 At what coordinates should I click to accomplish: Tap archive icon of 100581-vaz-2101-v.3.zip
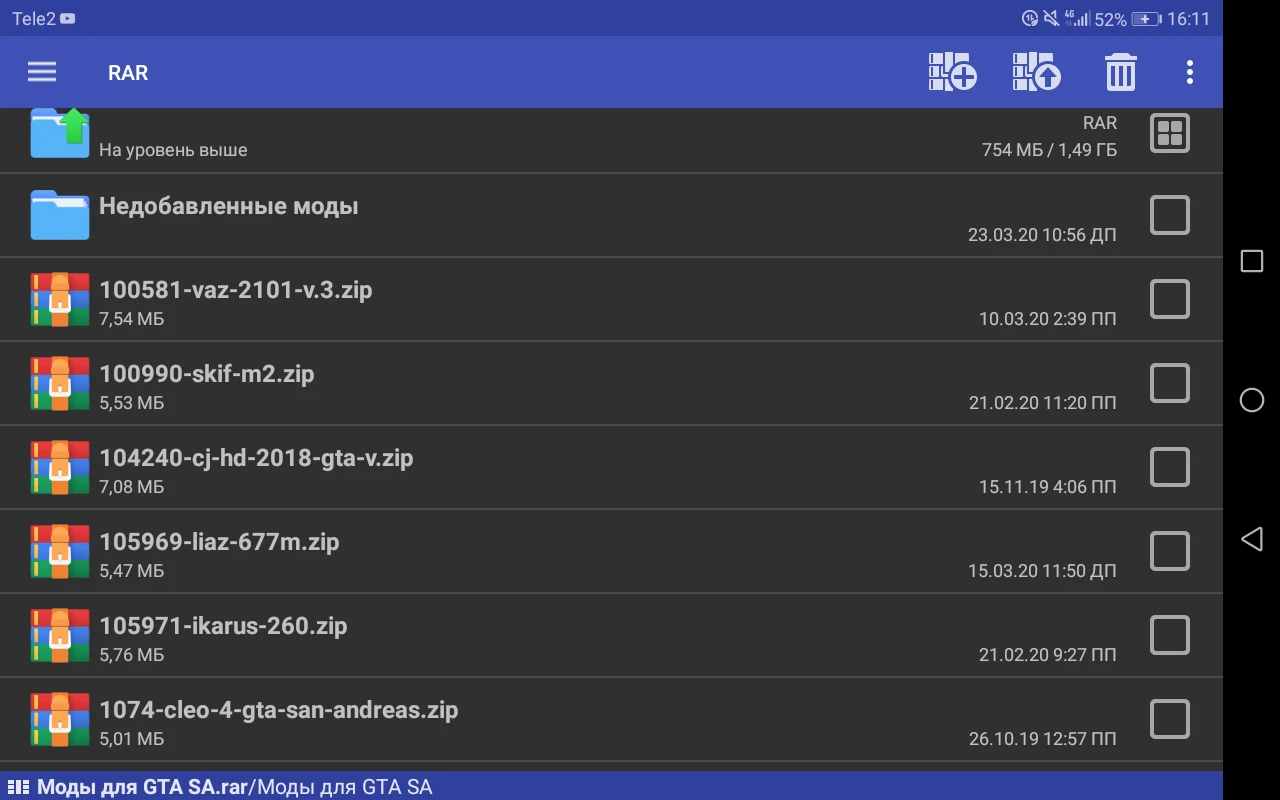pos(60,299)
